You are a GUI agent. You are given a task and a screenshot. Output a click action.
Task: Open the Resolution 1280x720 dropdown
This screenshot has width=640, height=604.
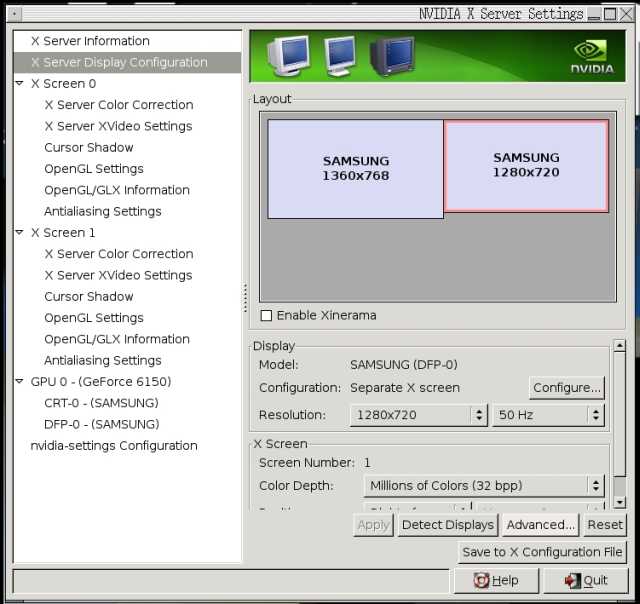click(418, 414)
